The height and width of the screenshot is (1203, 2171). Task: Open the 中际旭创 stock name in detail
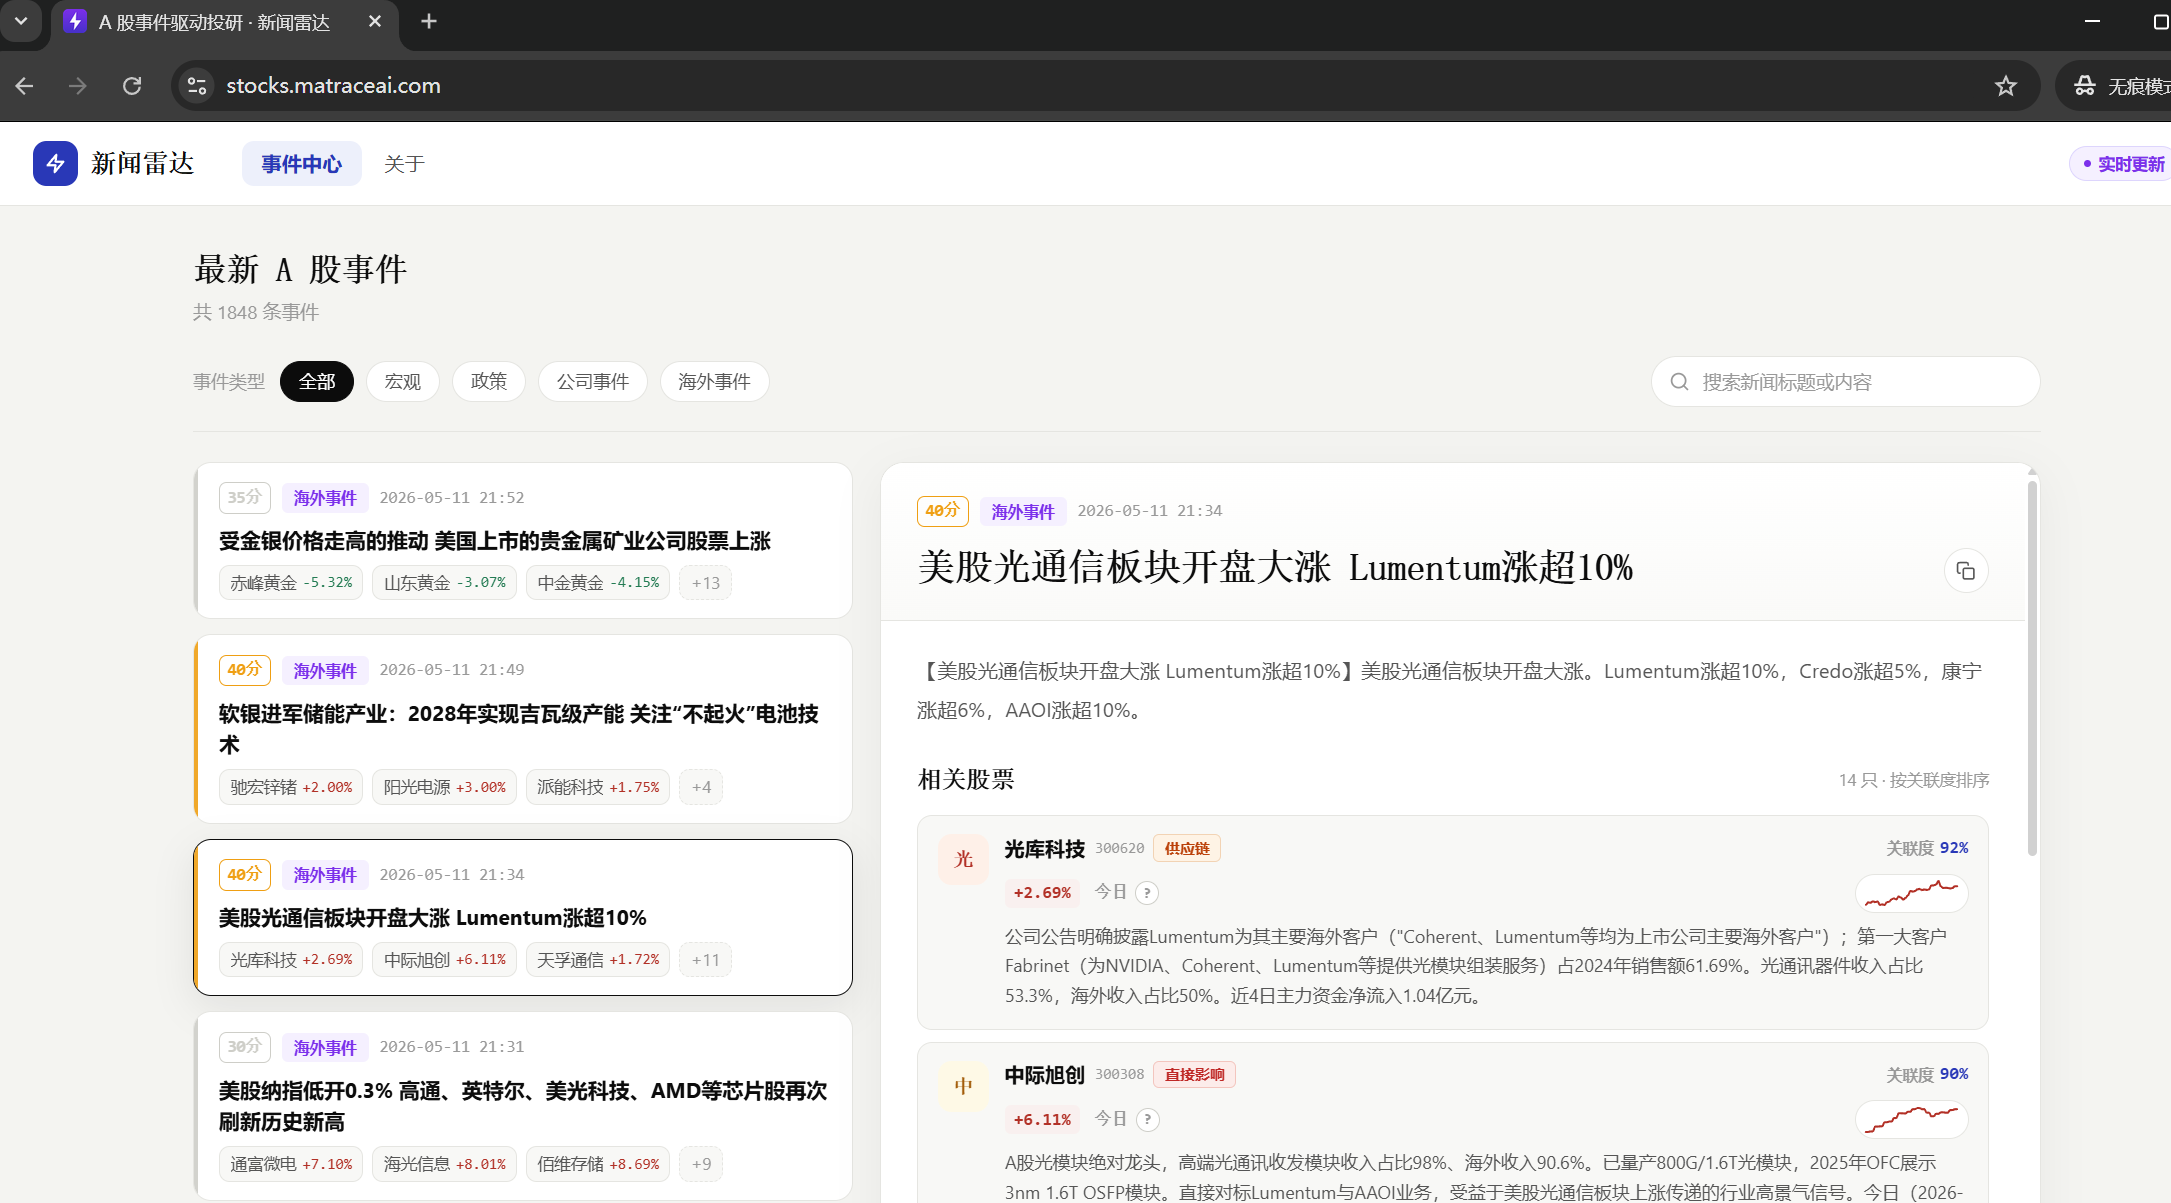(x=1045, y=1075)
